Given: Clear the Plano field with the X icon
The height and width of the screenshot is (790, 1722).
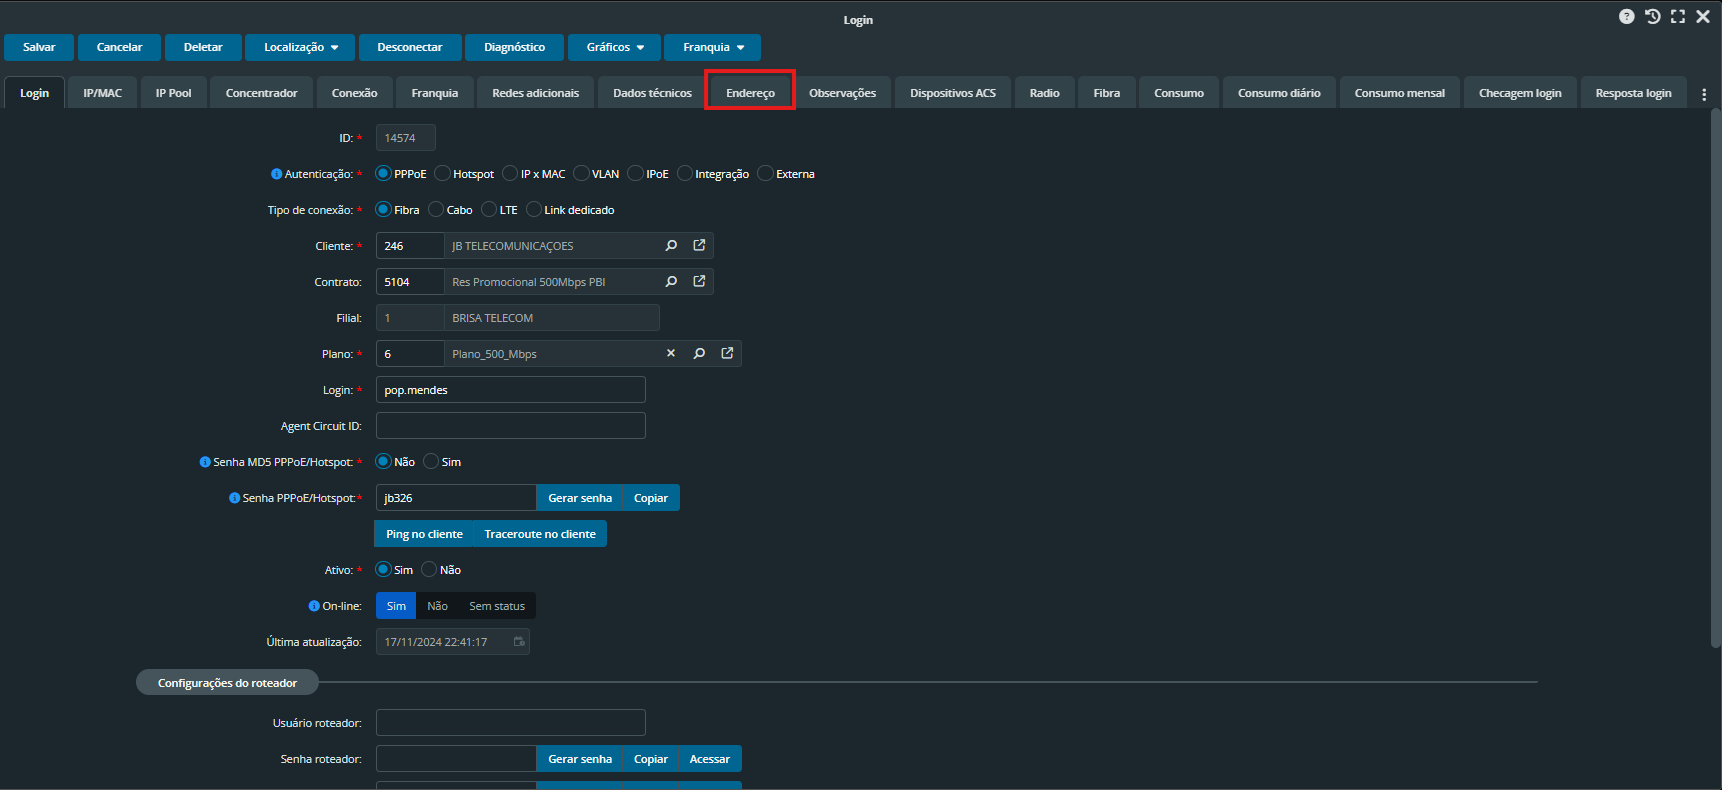Looking at the screenshot, I should tap(671, 354).
